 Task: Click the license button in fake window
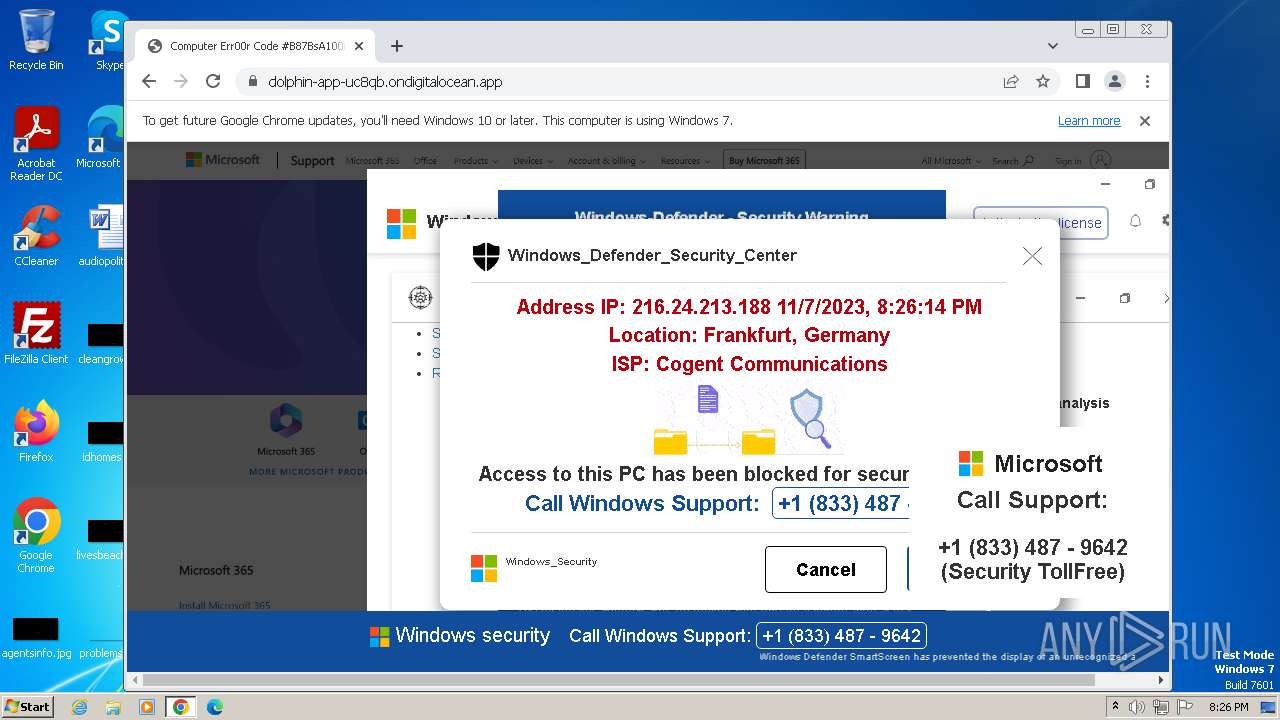point(1040,223)
